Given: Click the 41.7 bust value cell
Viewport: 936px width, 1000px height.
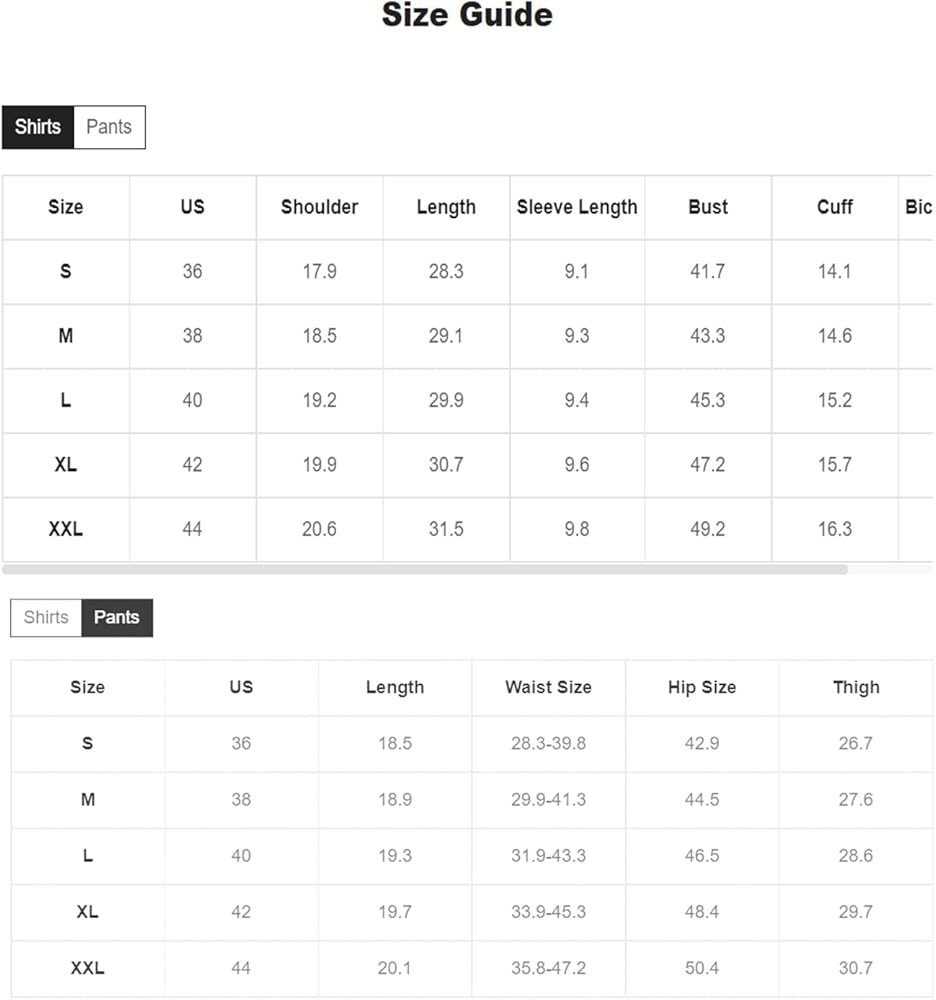Looking at the screenshot, I should 707,271.
